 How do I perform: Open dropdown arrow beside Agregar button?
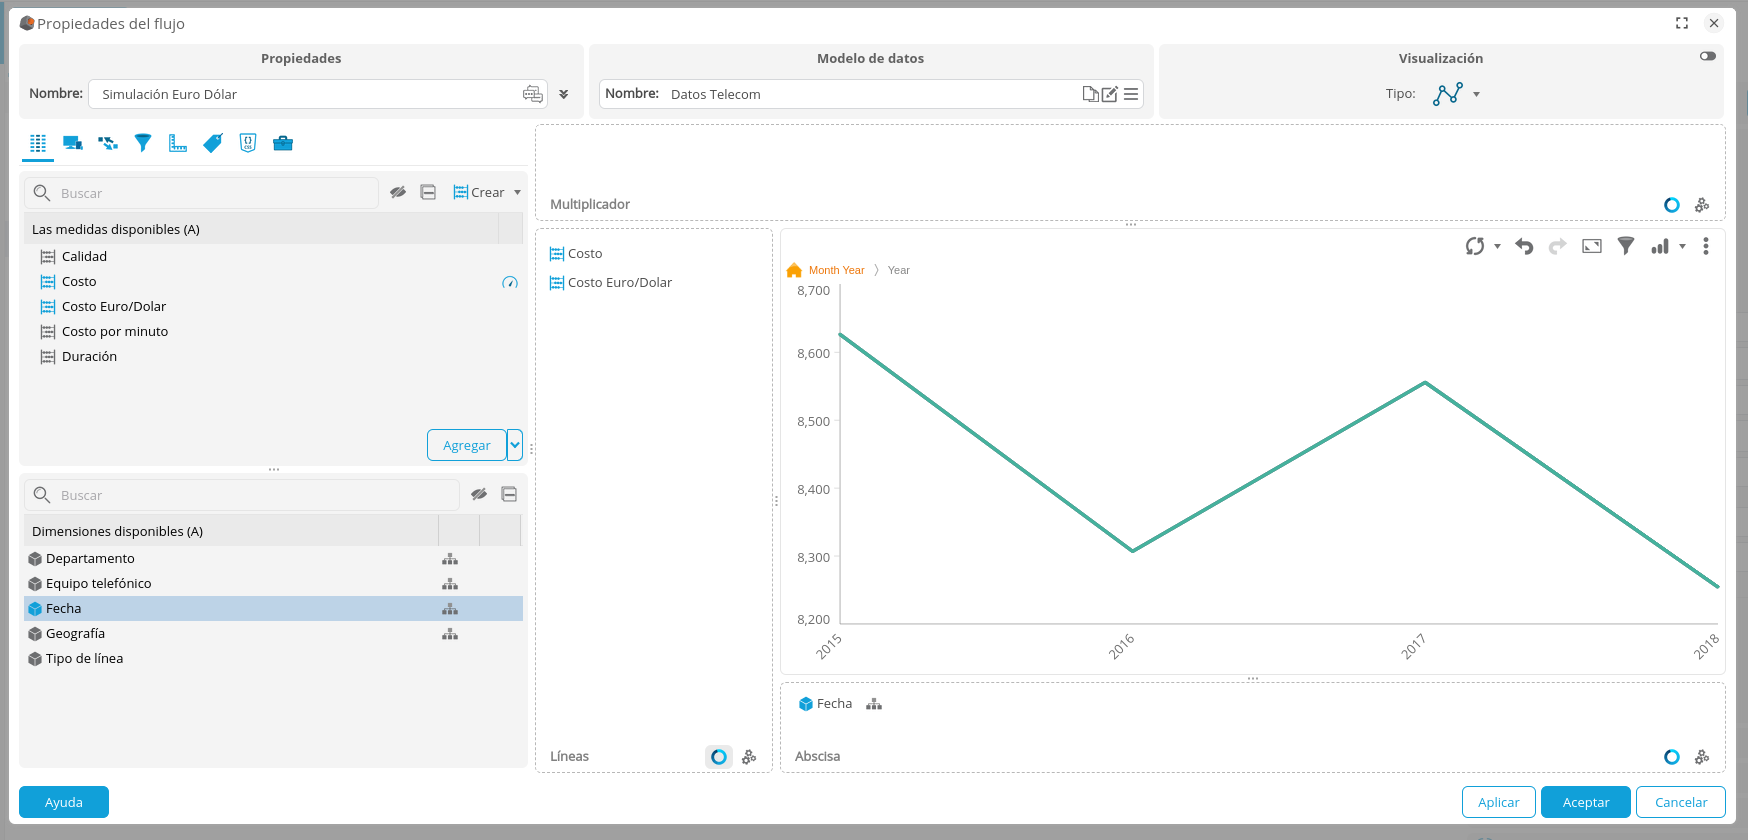[x=515, y=445]
